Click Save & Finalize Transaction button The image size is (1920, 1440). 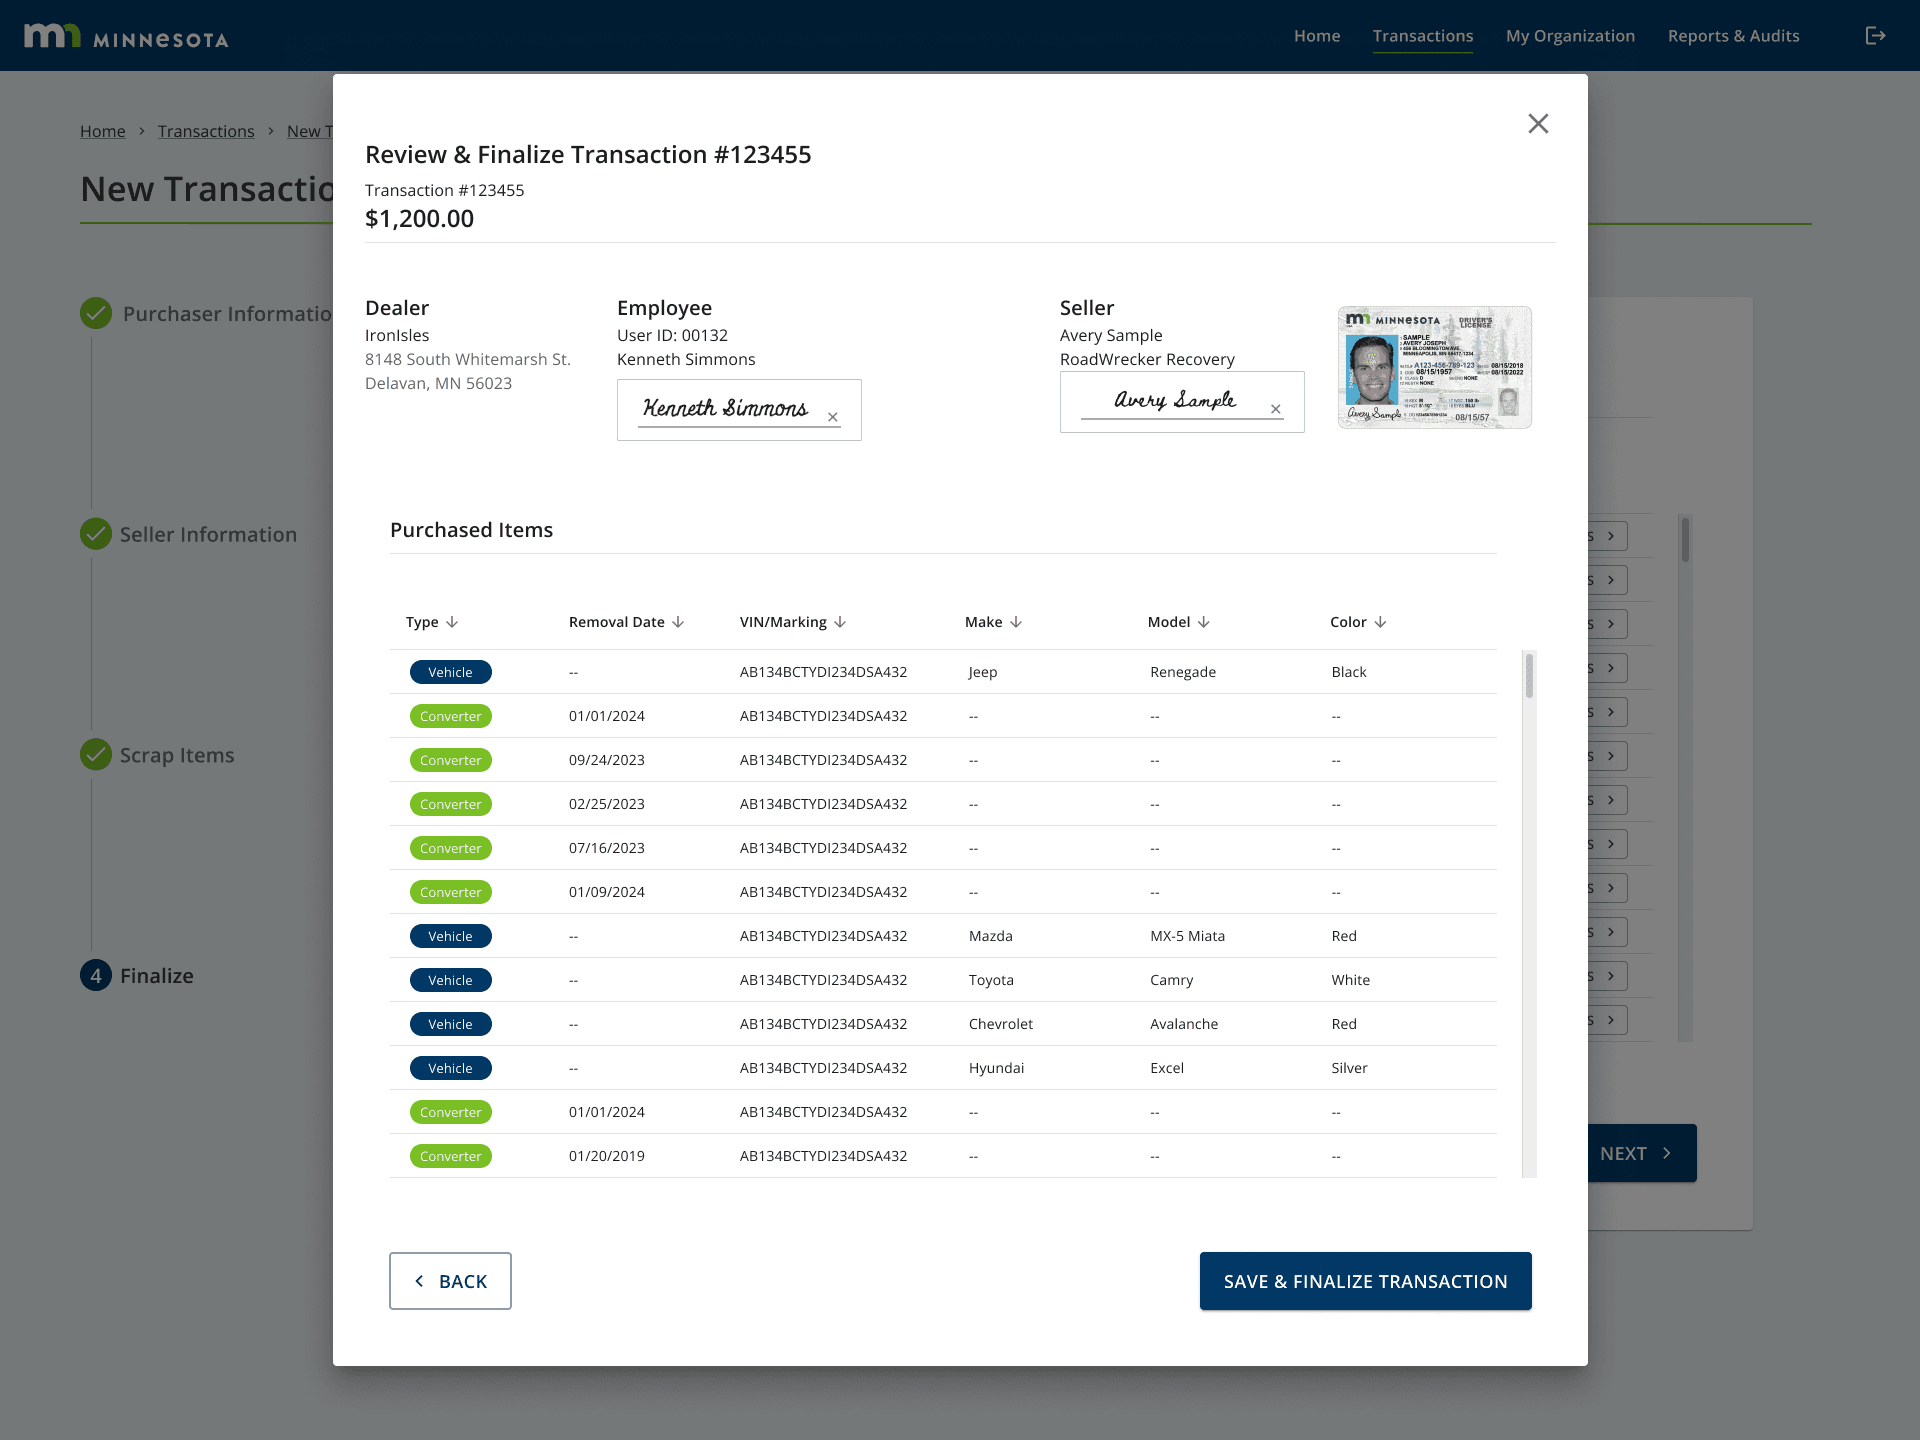[1366, 1281]
